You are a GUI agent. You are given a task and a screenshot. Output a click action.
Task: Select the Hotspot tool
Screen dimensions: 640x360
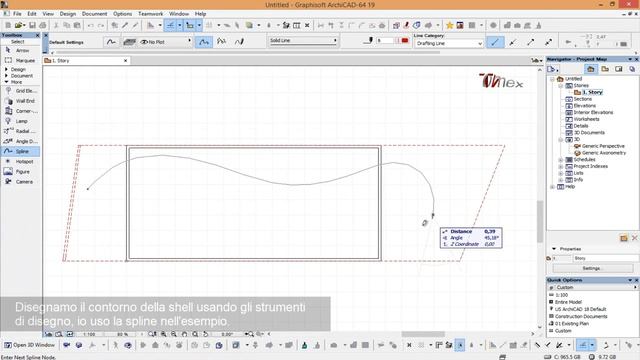click(x=20, y=162)
